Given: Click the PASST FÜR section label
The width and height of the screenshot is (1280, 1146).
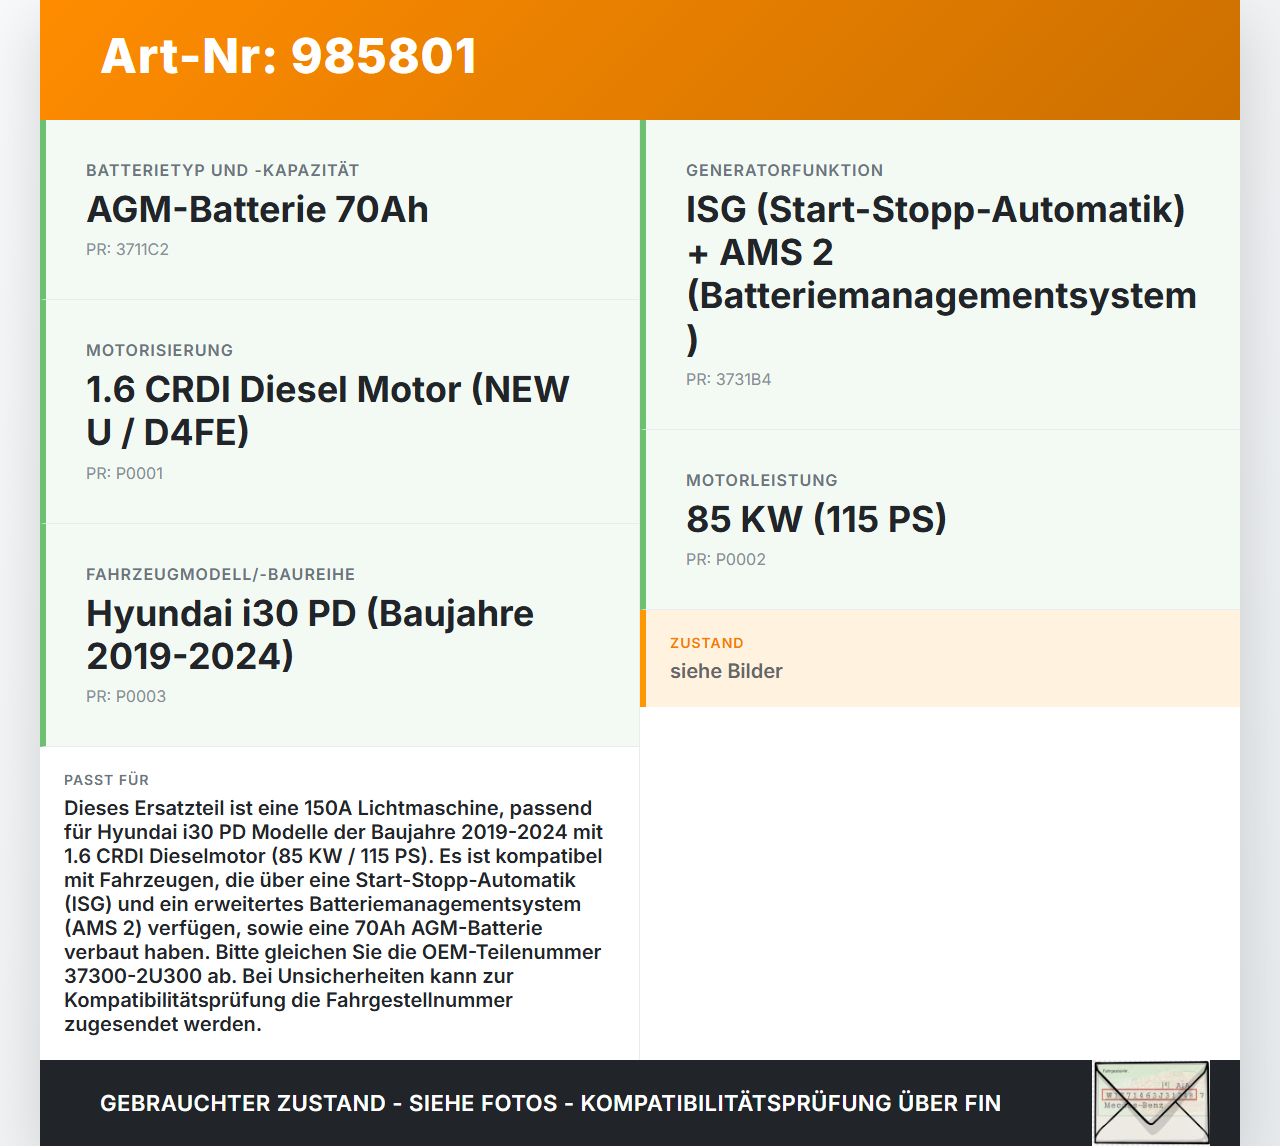Looking at the screenshot, I should click(x=106, y=780).
